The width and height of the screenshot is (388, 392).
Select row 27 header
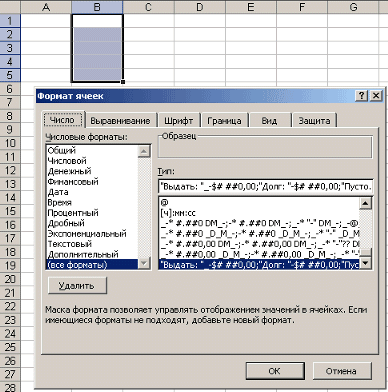point(10,375)
